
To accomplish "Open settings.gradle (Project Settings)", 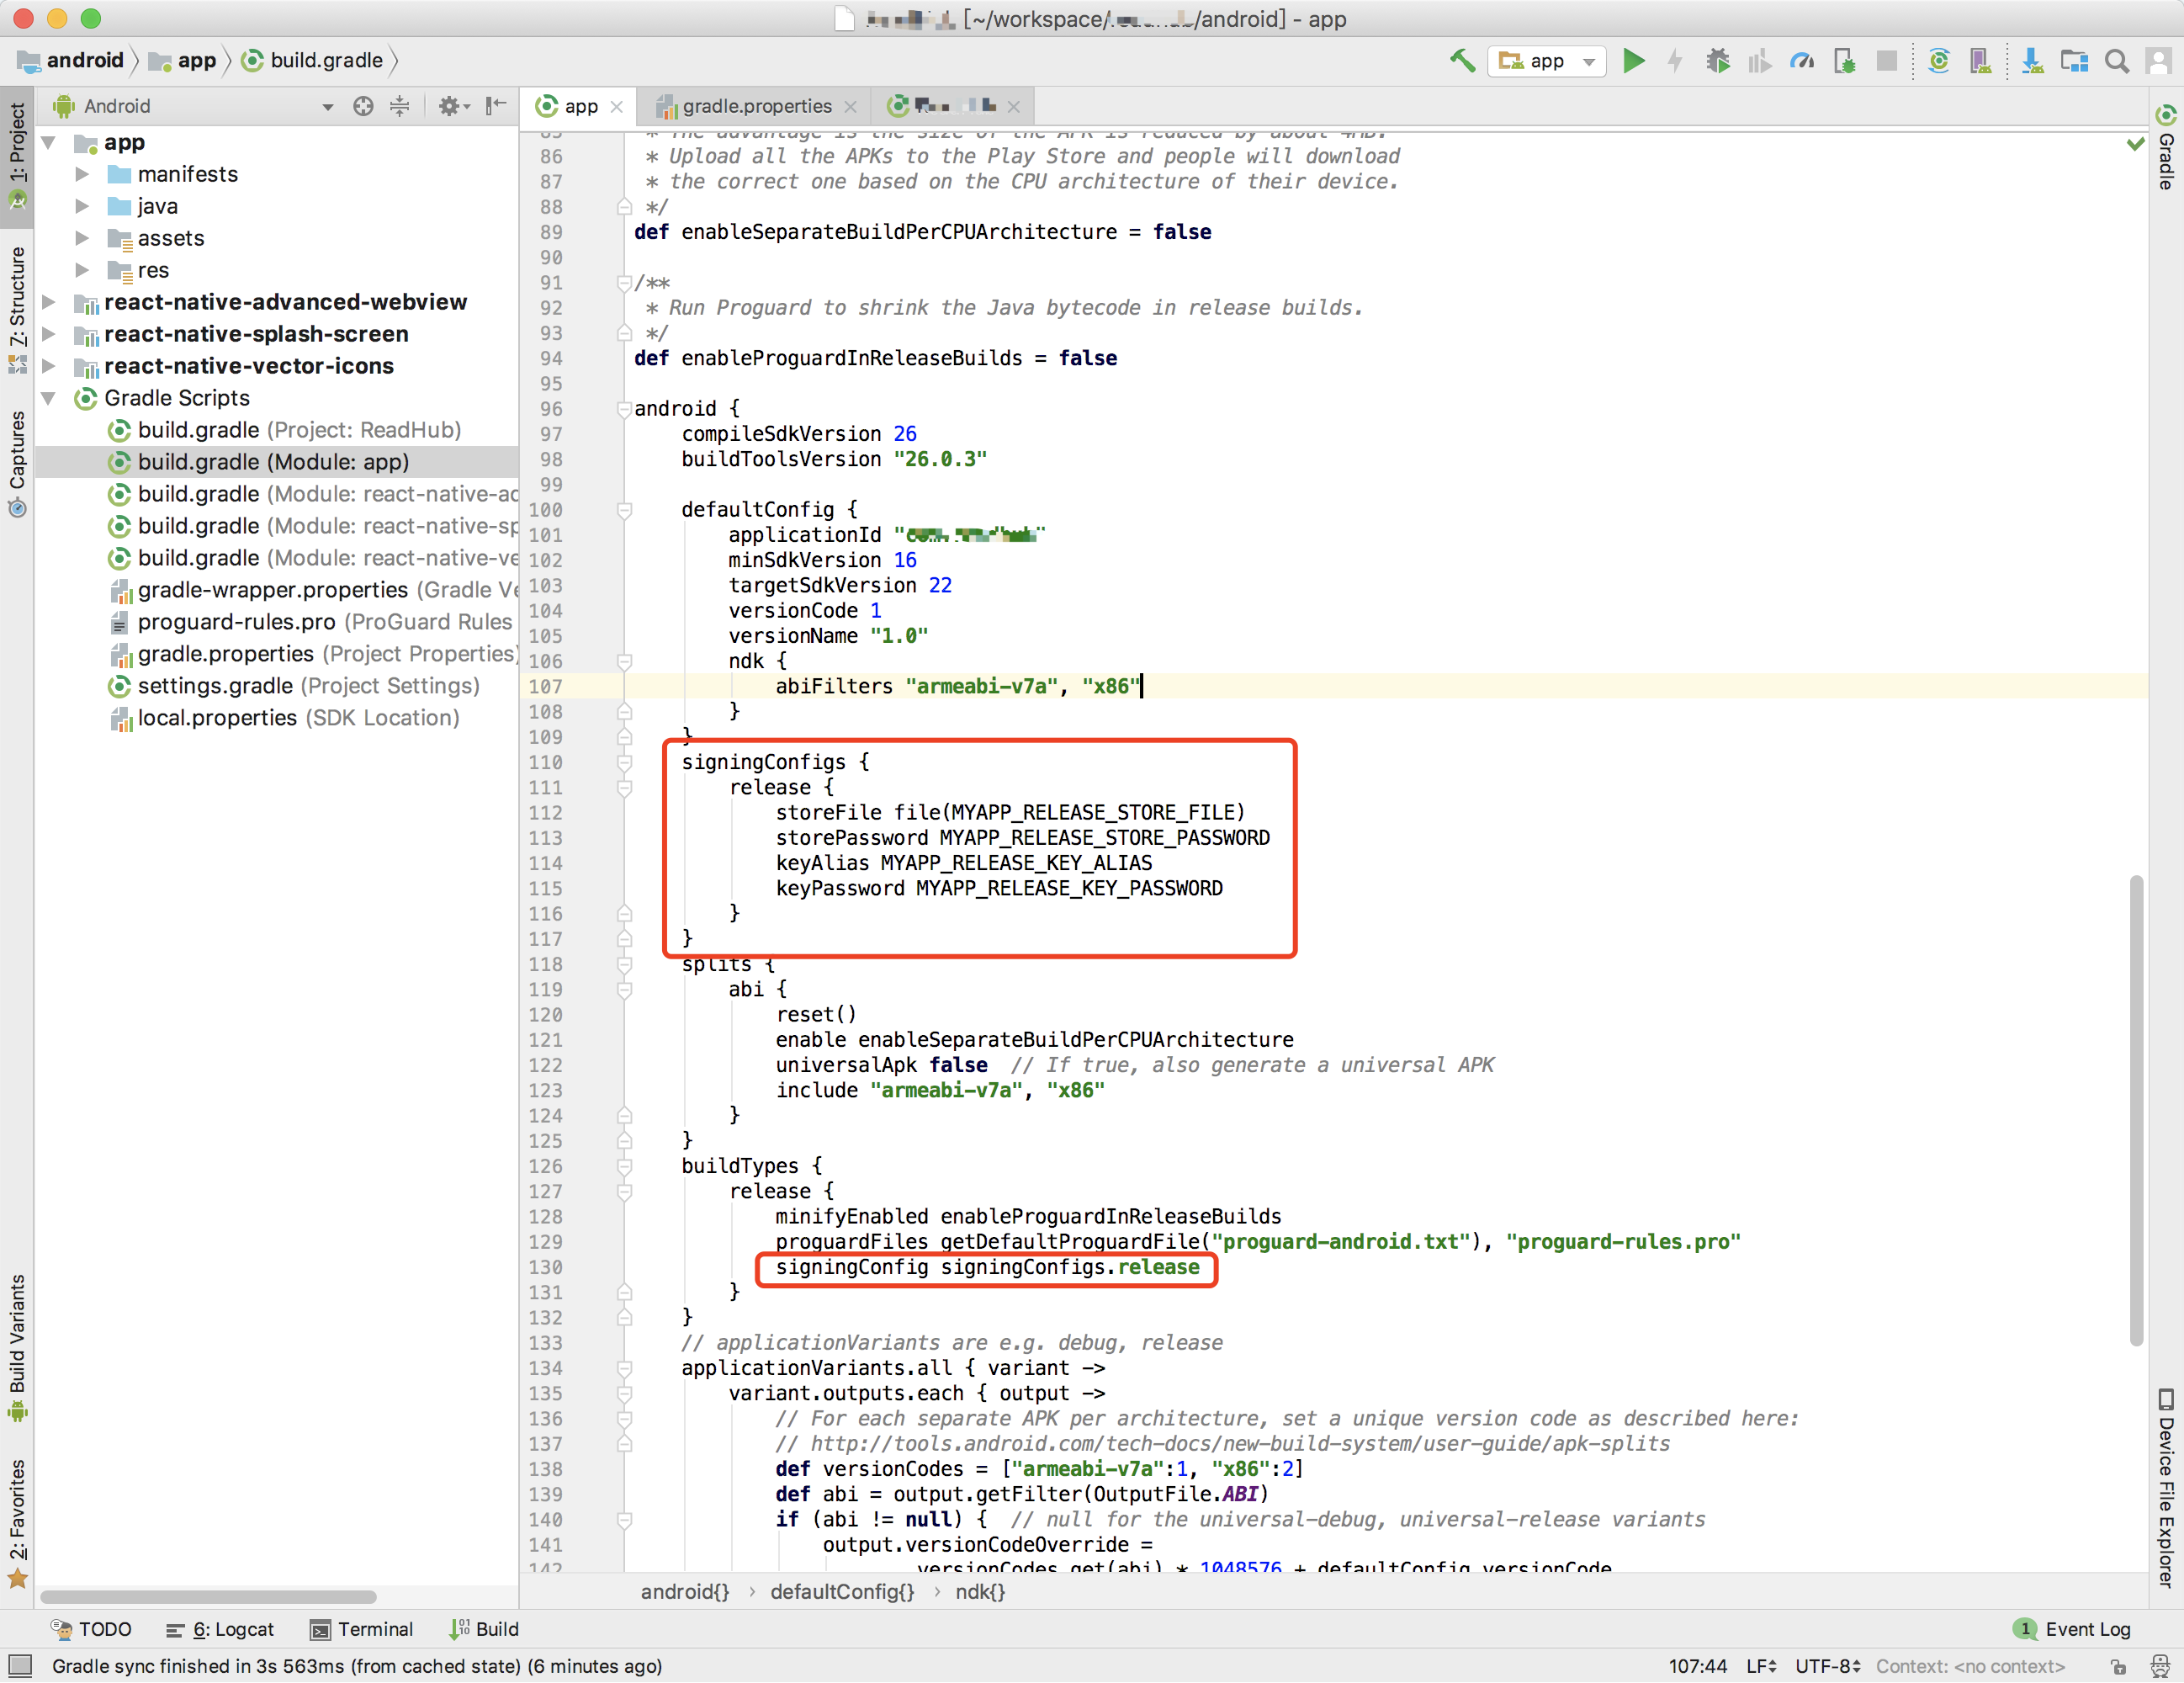I will pyautogui.click(x=294, y=686).
